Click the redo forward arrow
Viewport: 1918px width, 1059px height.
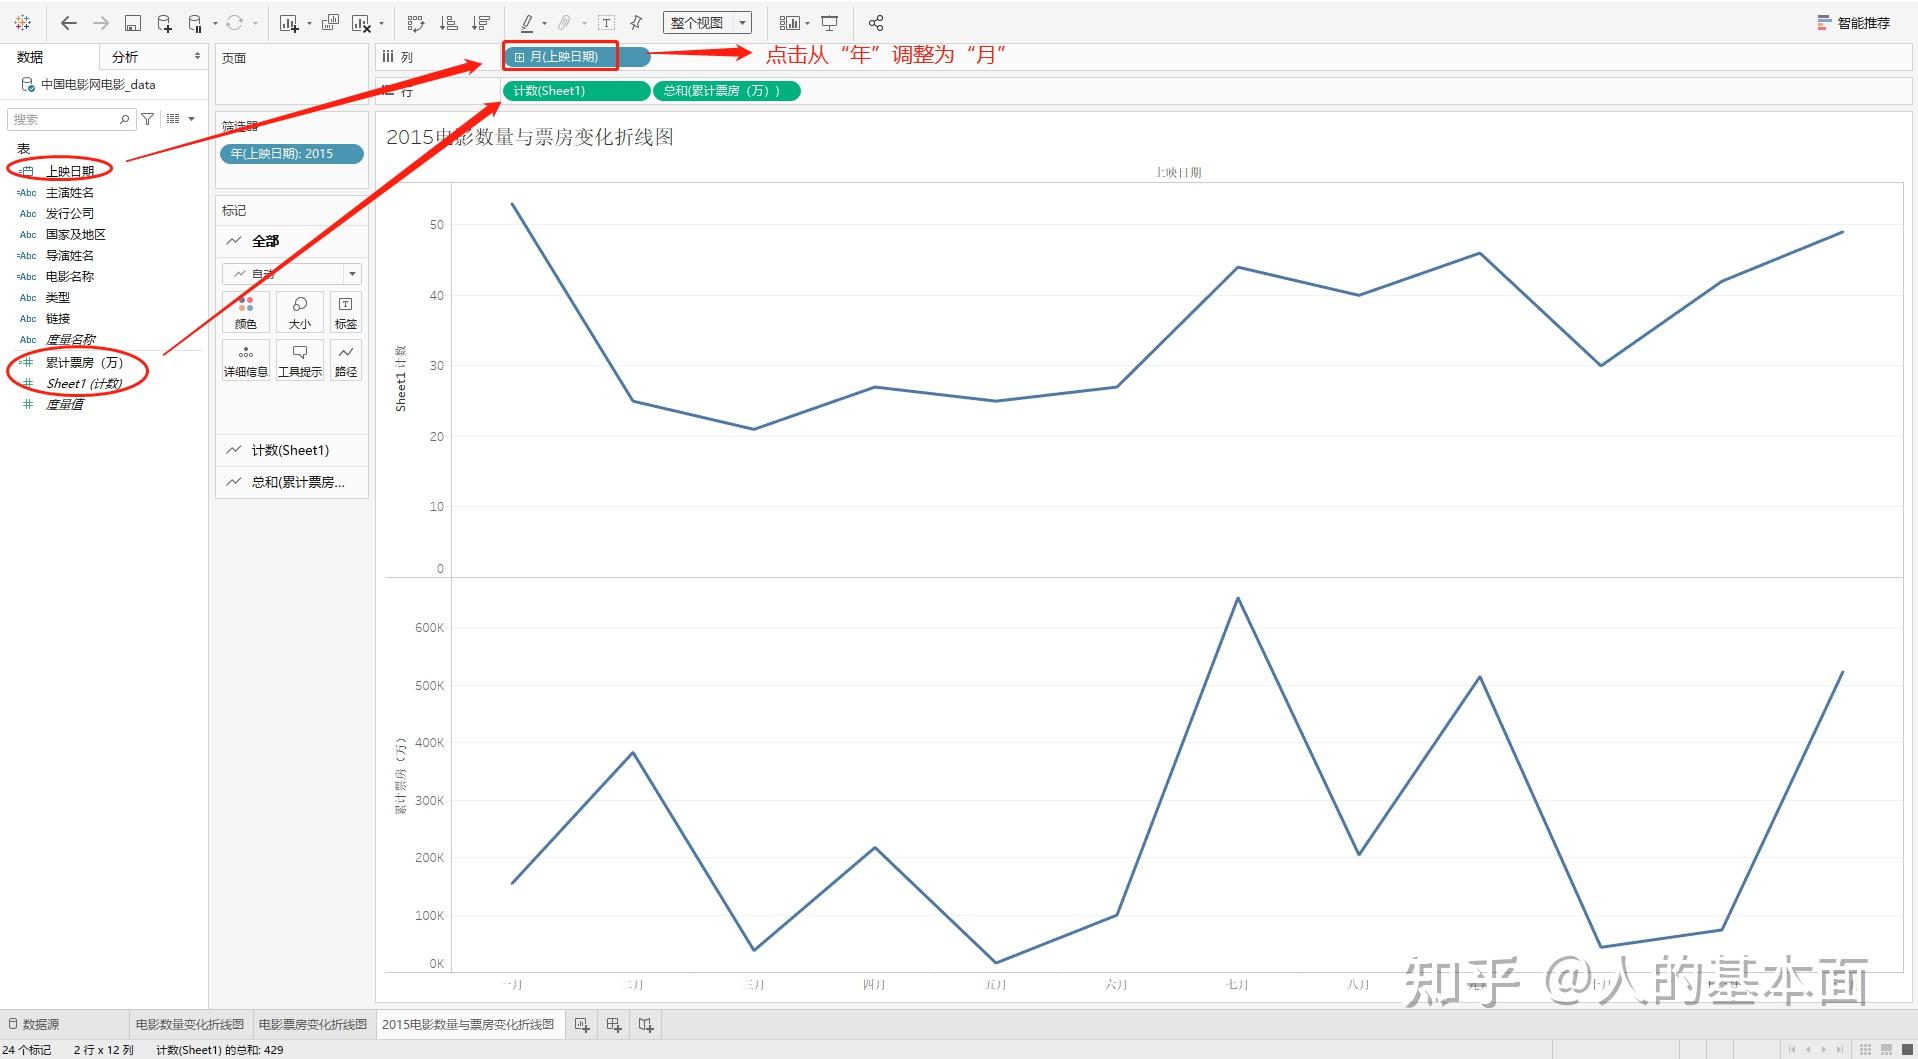[100, 23]
